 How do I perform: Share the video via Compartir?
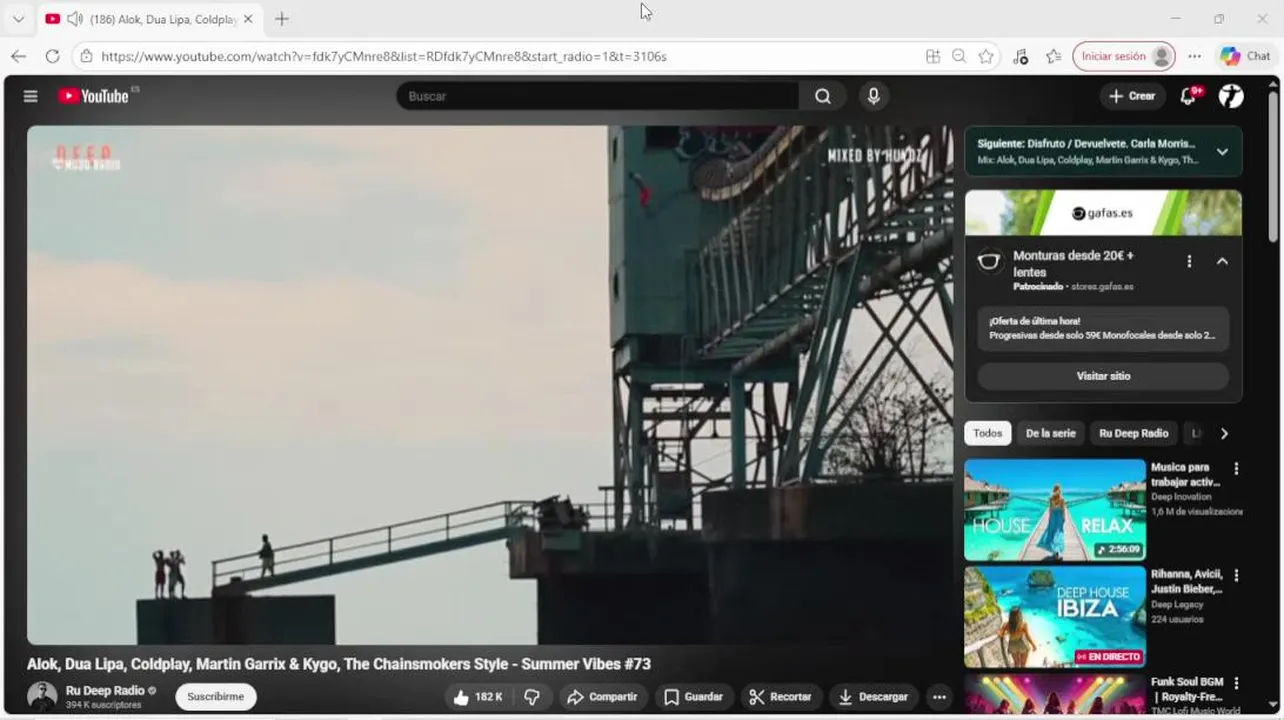point(602,697)
